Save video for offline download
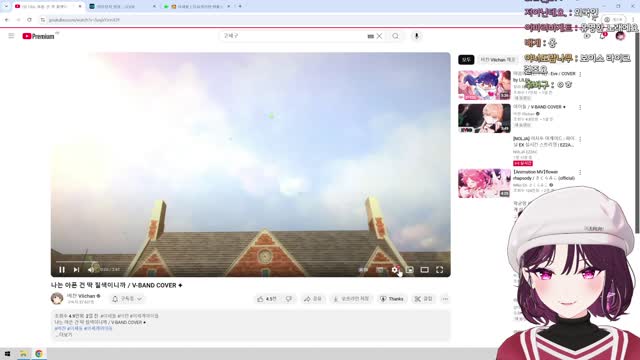The width and height of the screenshot is (640, 360). 351,299
